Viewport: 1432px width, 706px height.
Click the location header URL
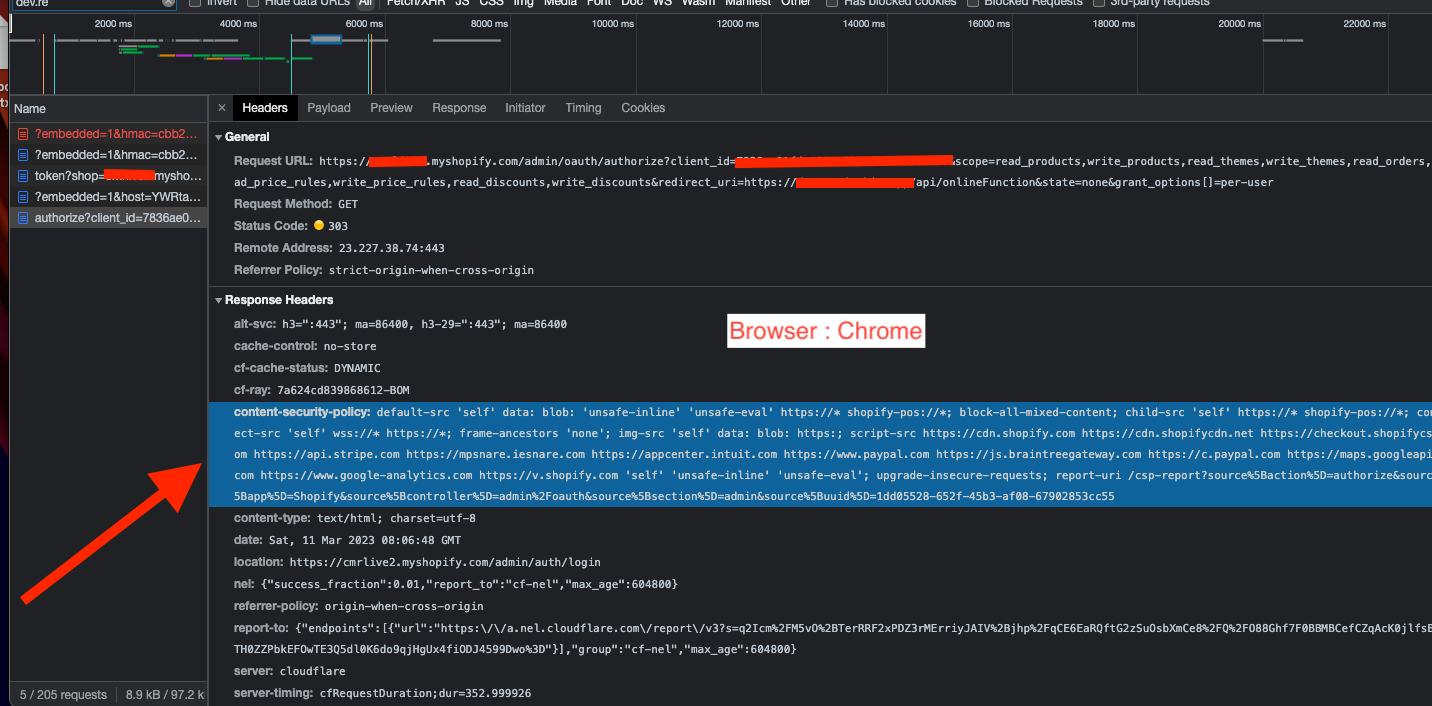click(445, 562)
